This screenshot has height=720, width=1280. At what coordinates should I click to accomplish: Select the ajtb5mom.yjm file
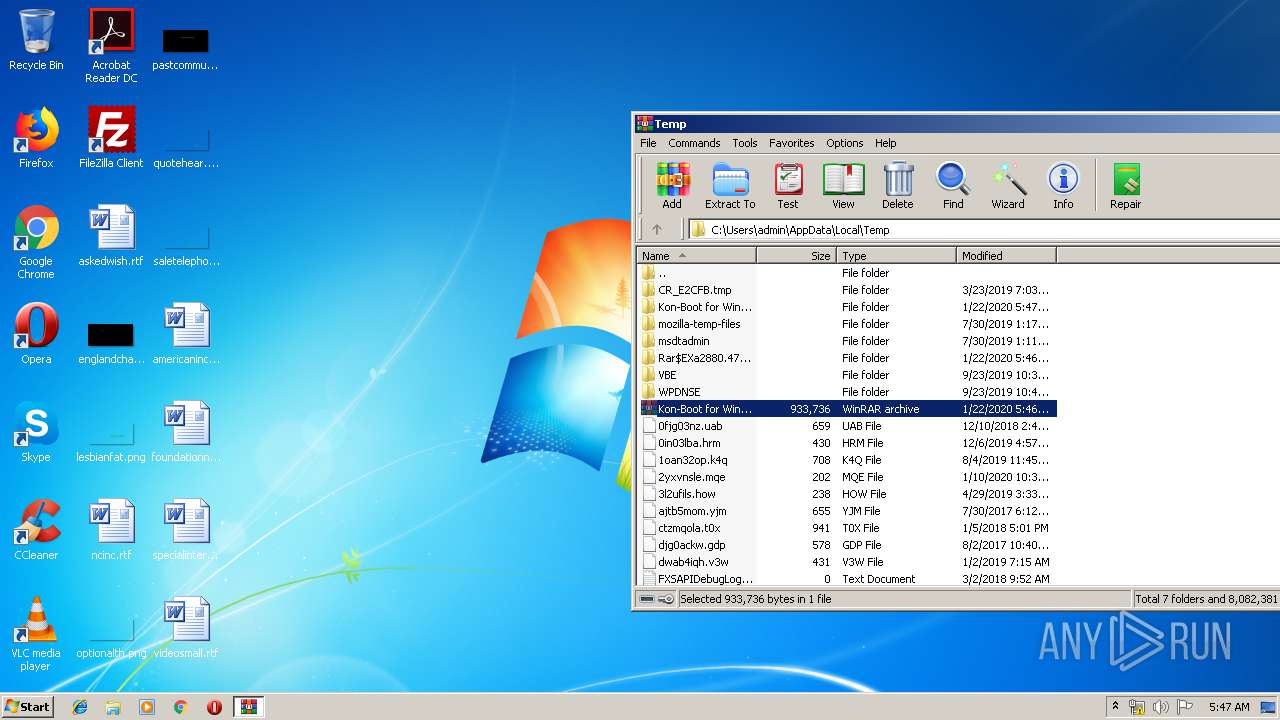847,511
